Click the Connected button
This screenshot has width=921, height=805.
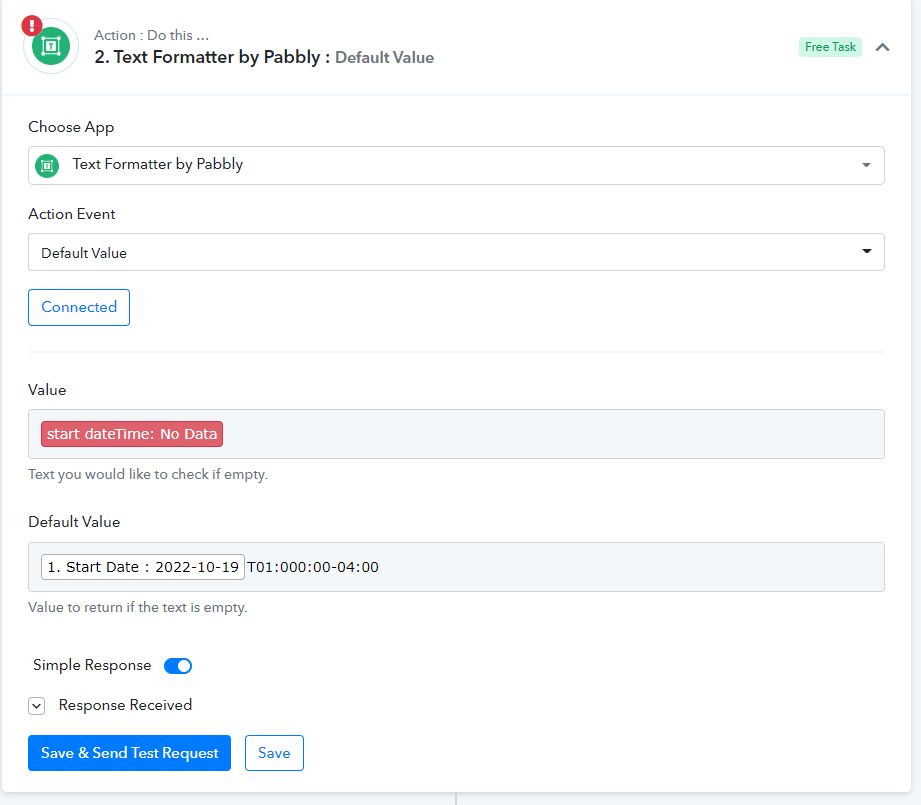(79, 307)
